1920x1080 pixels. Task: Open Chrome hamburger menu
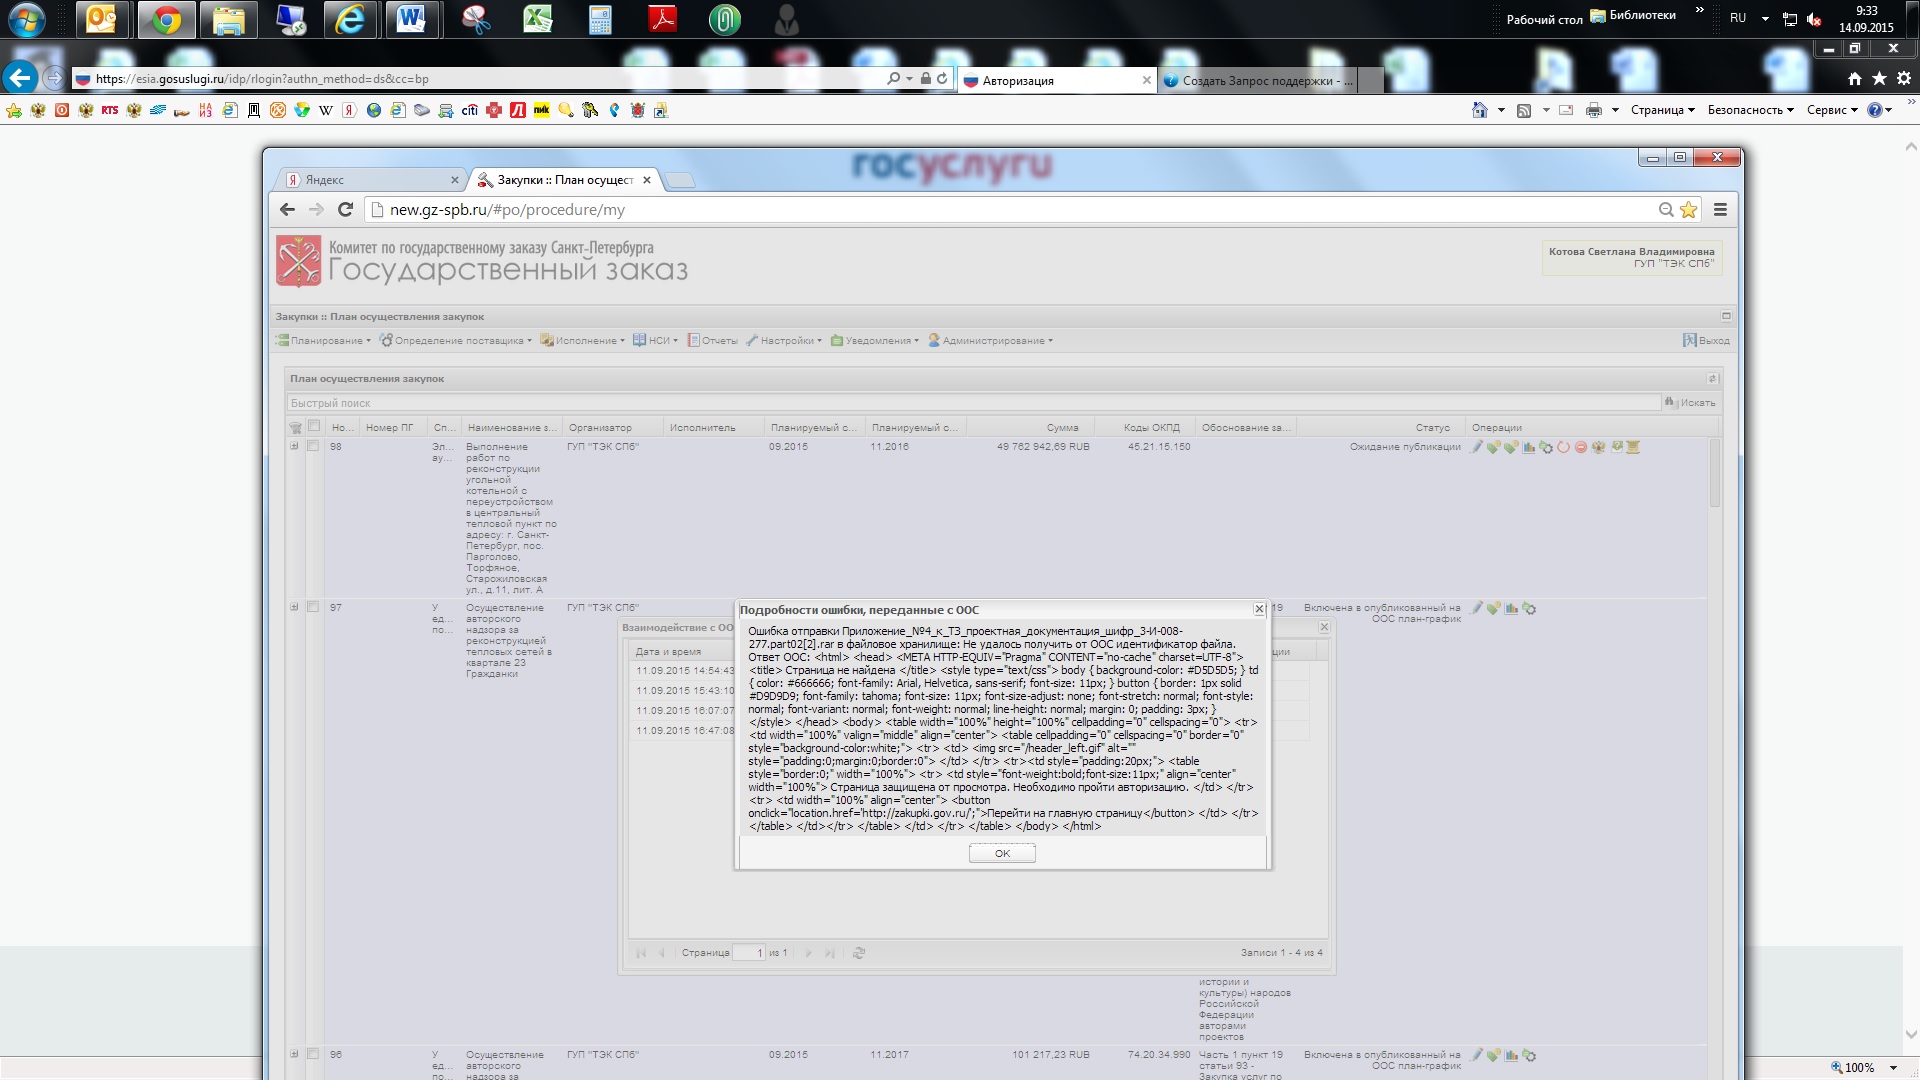tap(1720, 209)
